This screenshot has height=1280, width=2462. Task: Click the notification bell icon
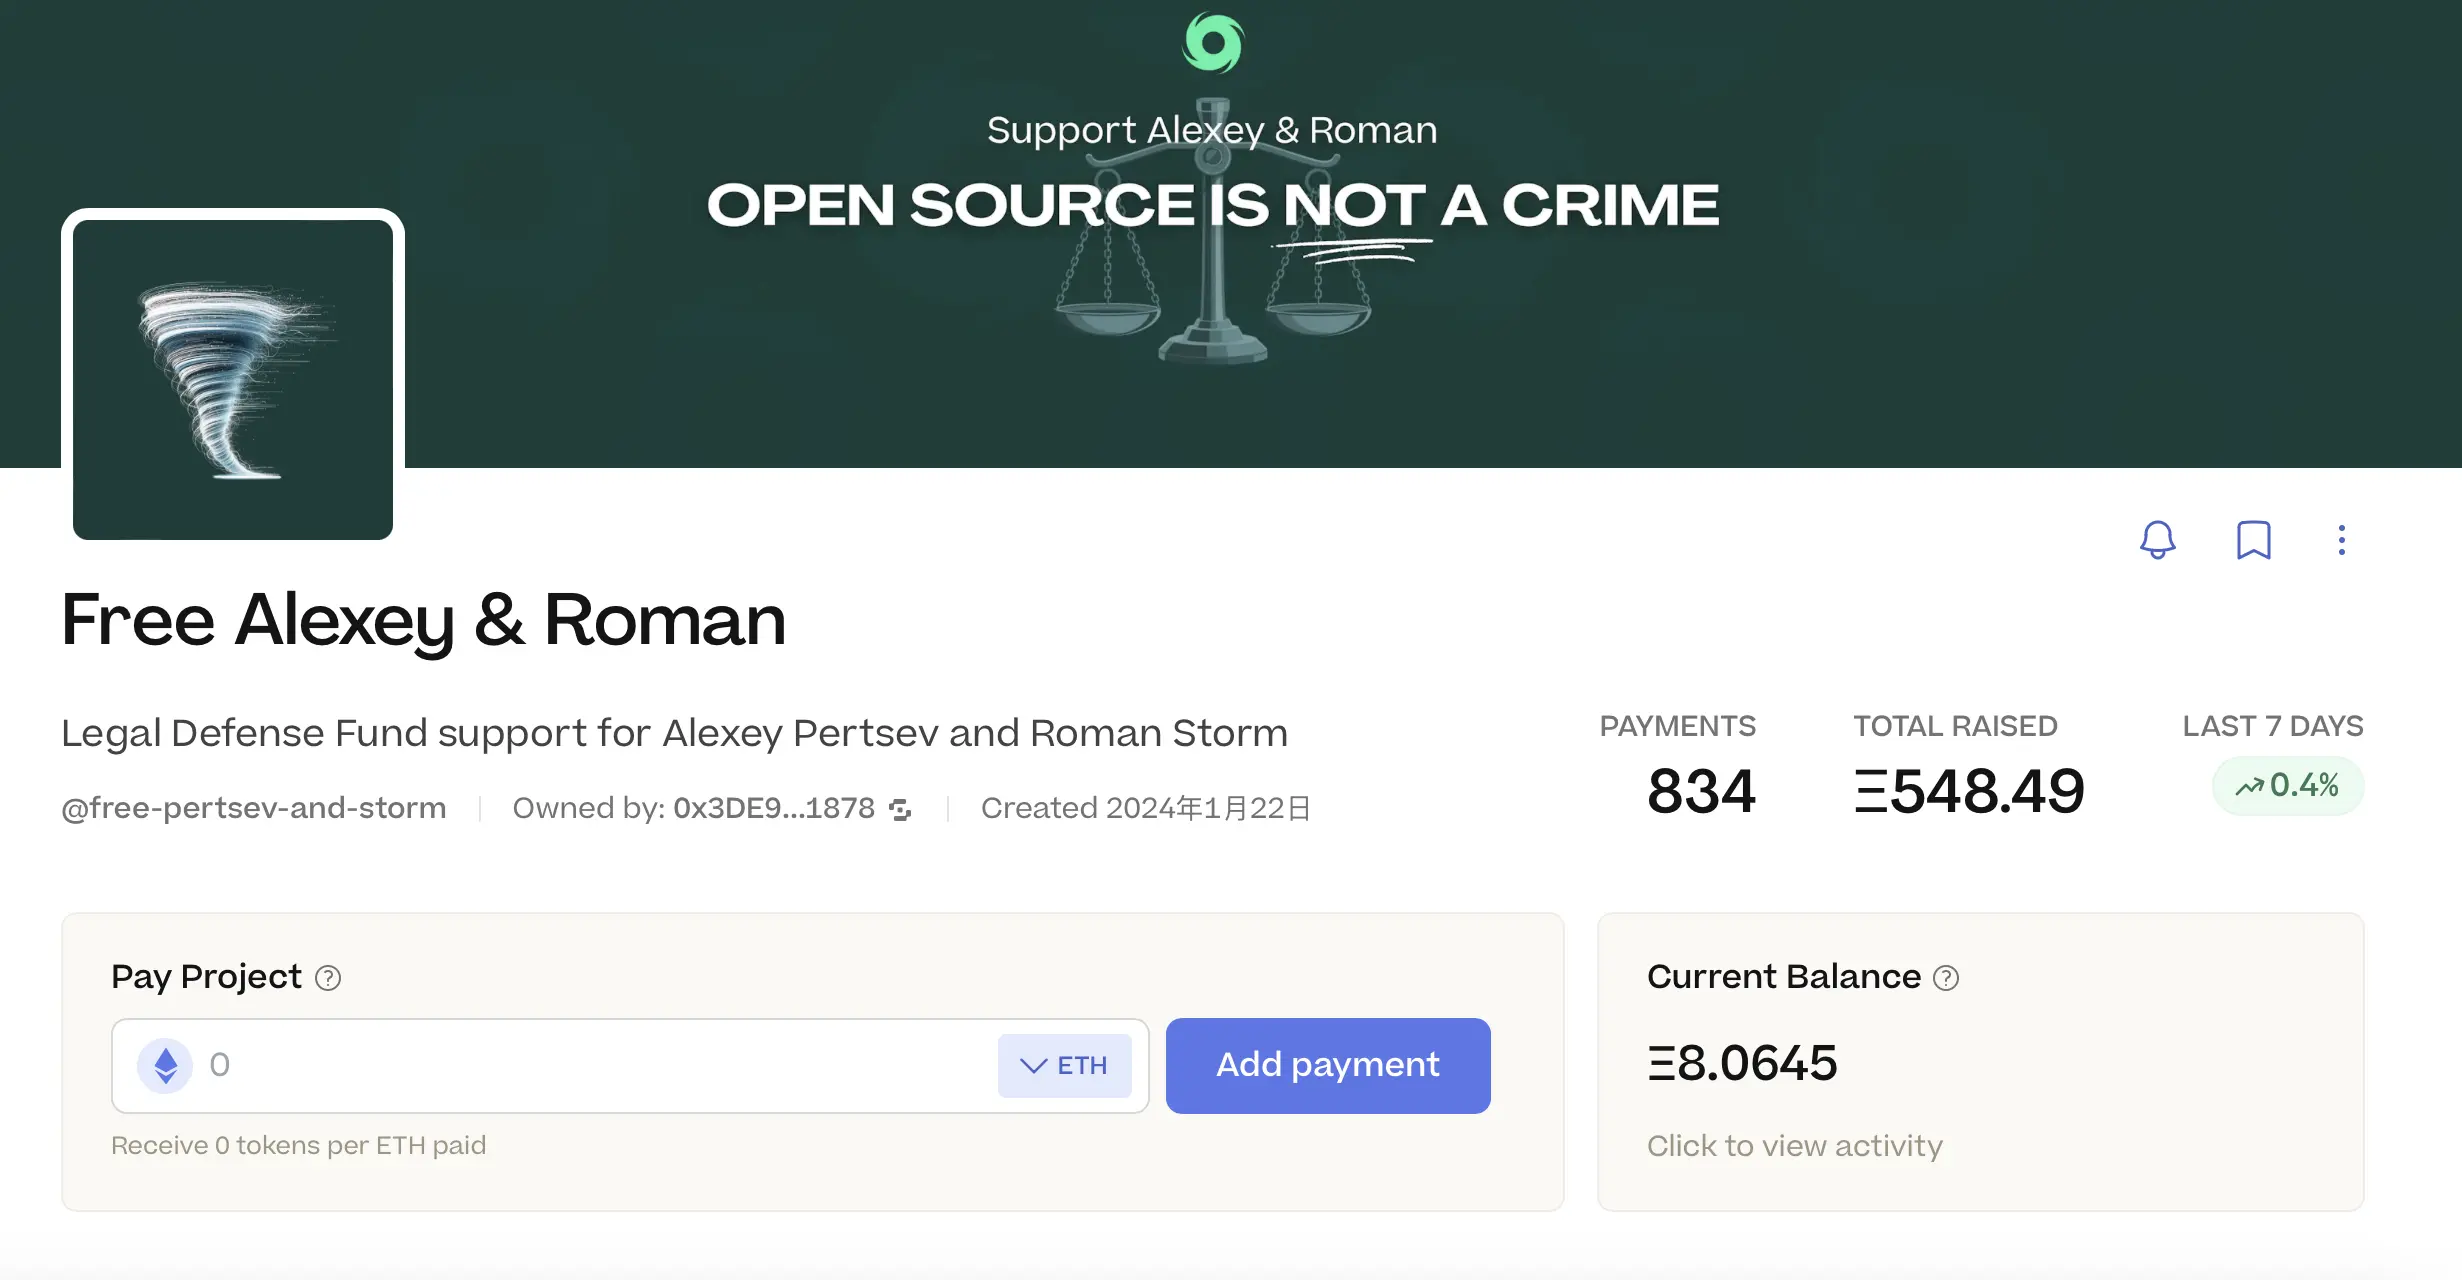coord(2157,540)
